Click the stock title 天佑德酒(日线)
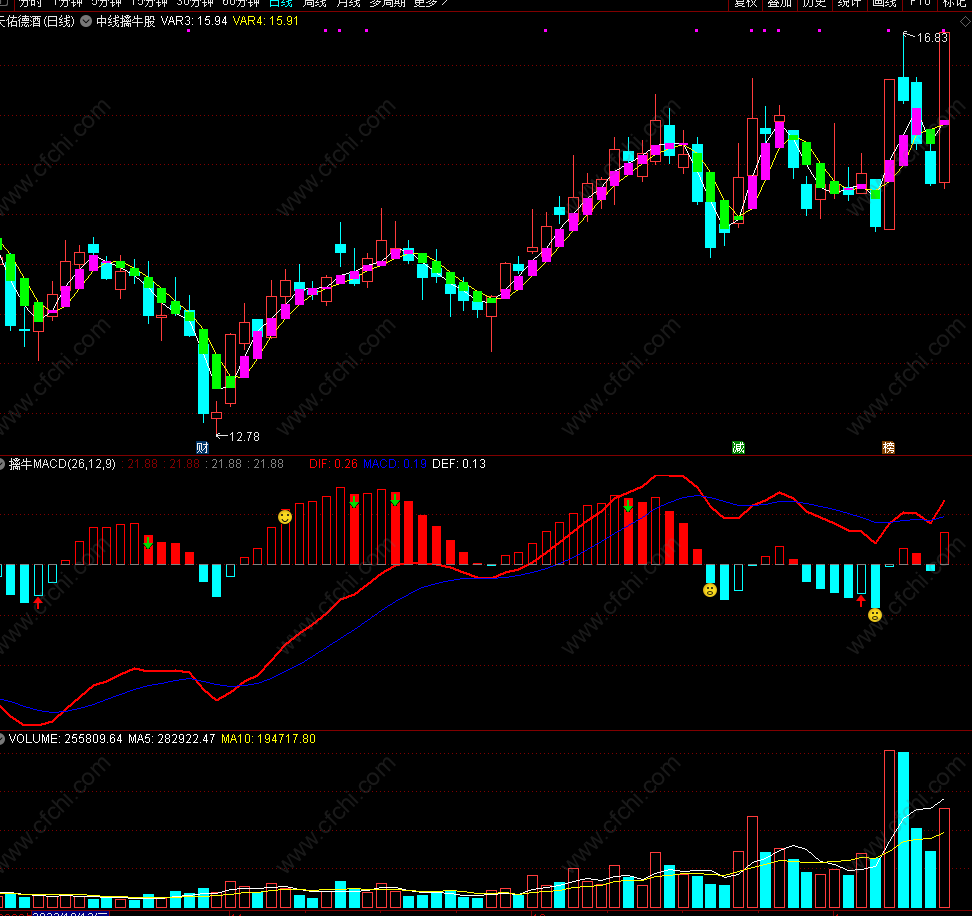Viewport: 972px width, 916px height. 37,21
